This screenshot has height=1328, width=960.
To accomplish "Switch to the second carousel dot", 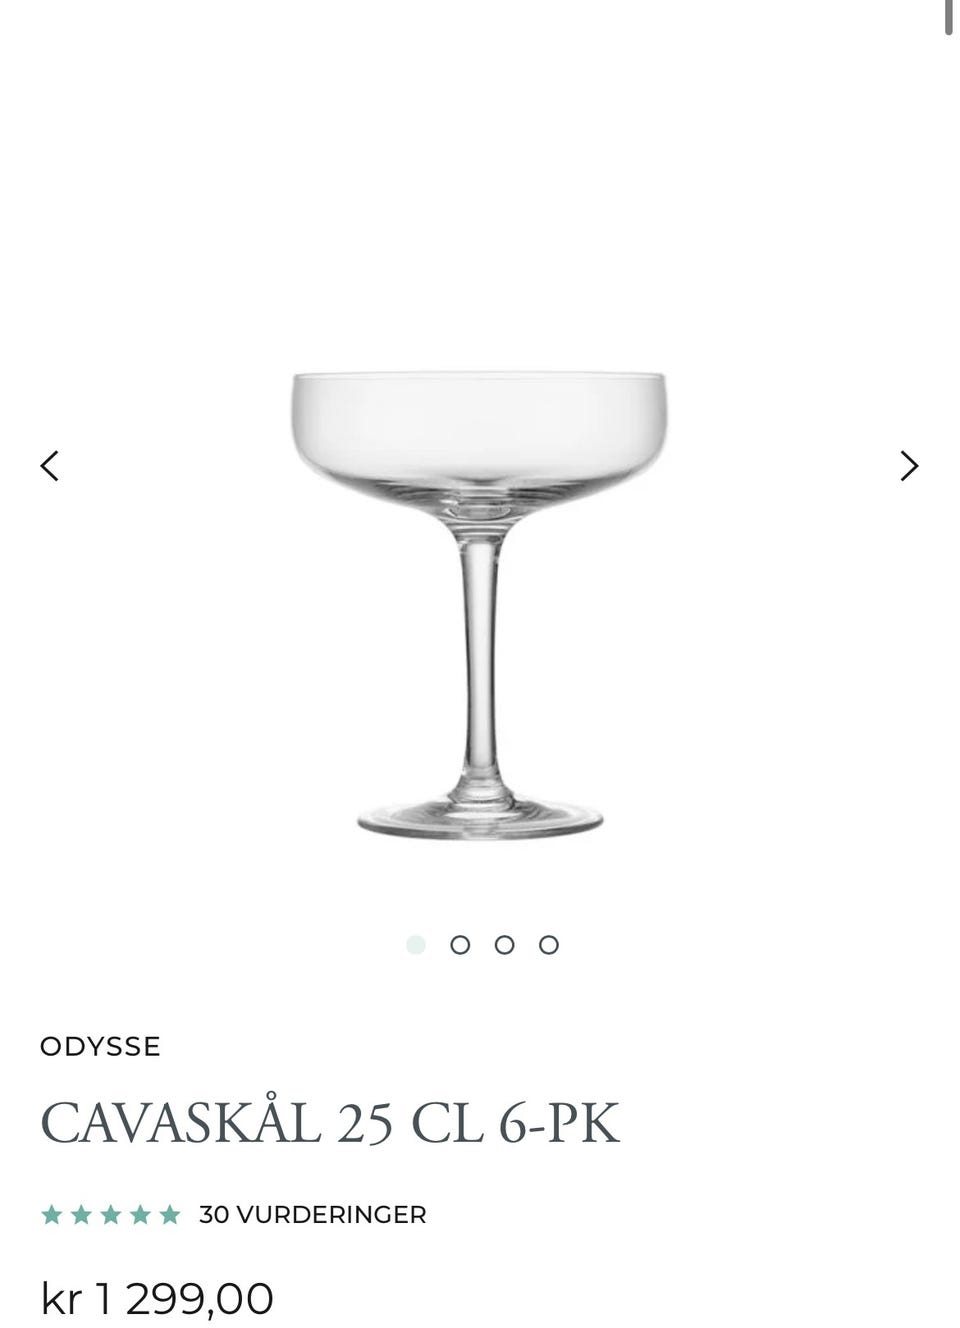I will (460, 945).
